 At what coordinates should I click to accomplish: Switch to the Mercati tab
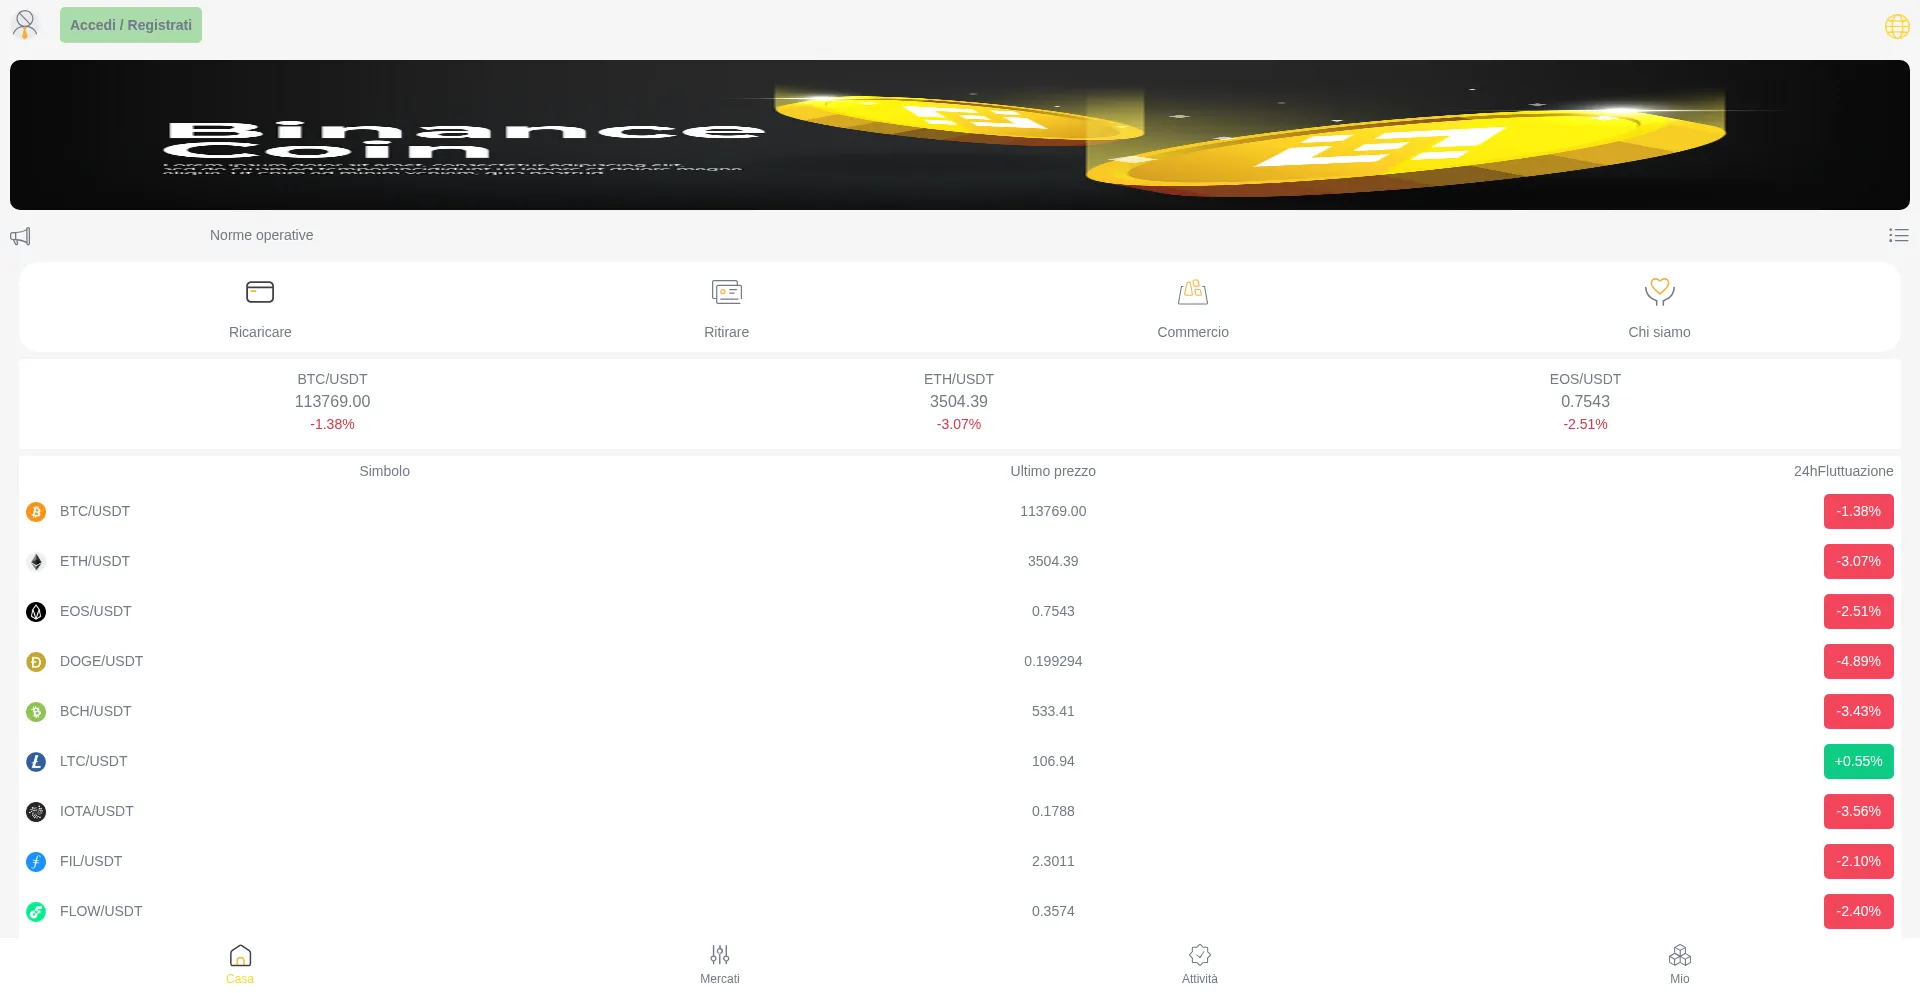[720, 964]
